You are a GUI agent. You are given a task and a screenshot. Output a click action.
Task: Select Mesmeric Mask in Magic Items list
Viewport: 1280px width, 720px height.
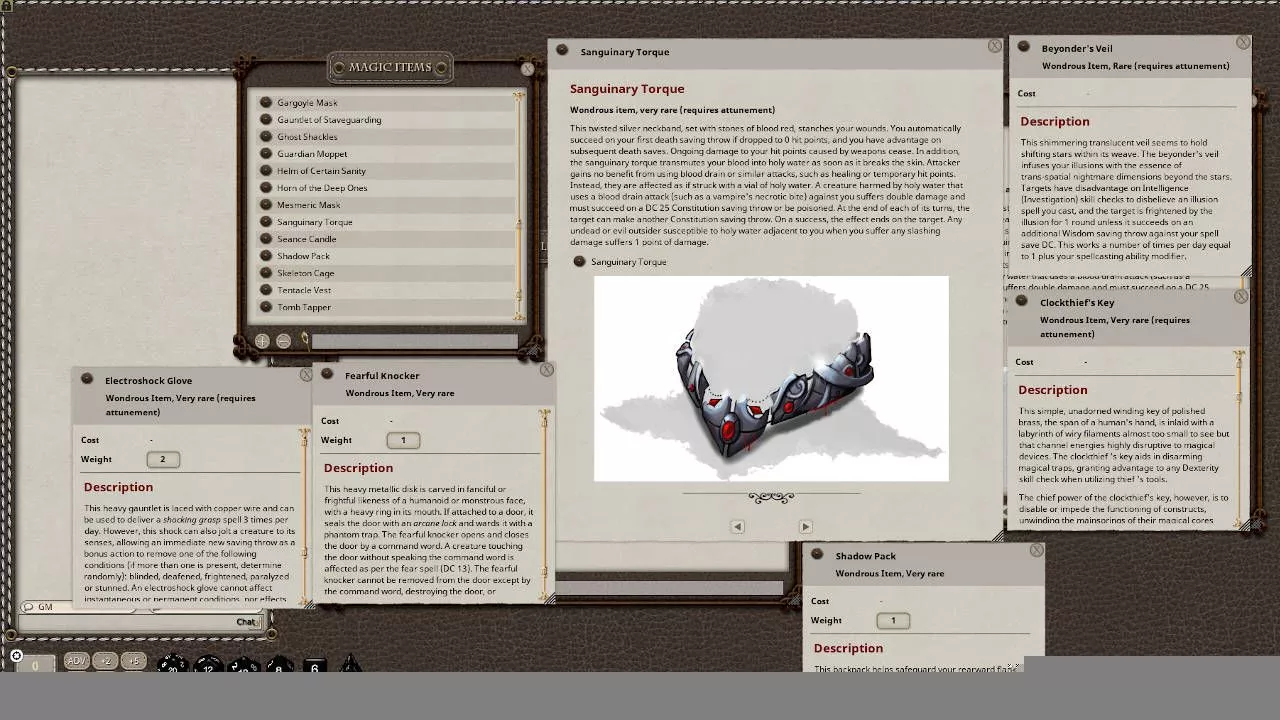tap(385, 205)
